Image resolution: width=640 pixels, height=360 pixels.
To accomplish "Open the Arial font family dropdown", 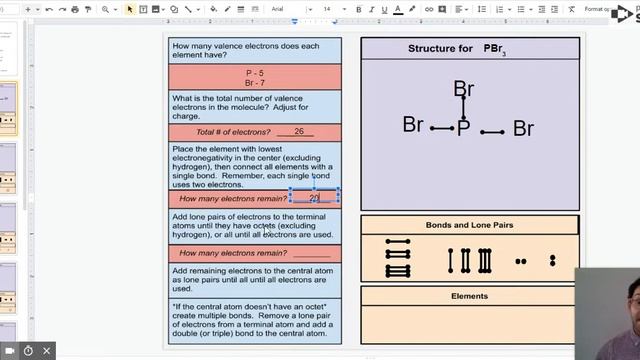I will [x=291, y=9].
